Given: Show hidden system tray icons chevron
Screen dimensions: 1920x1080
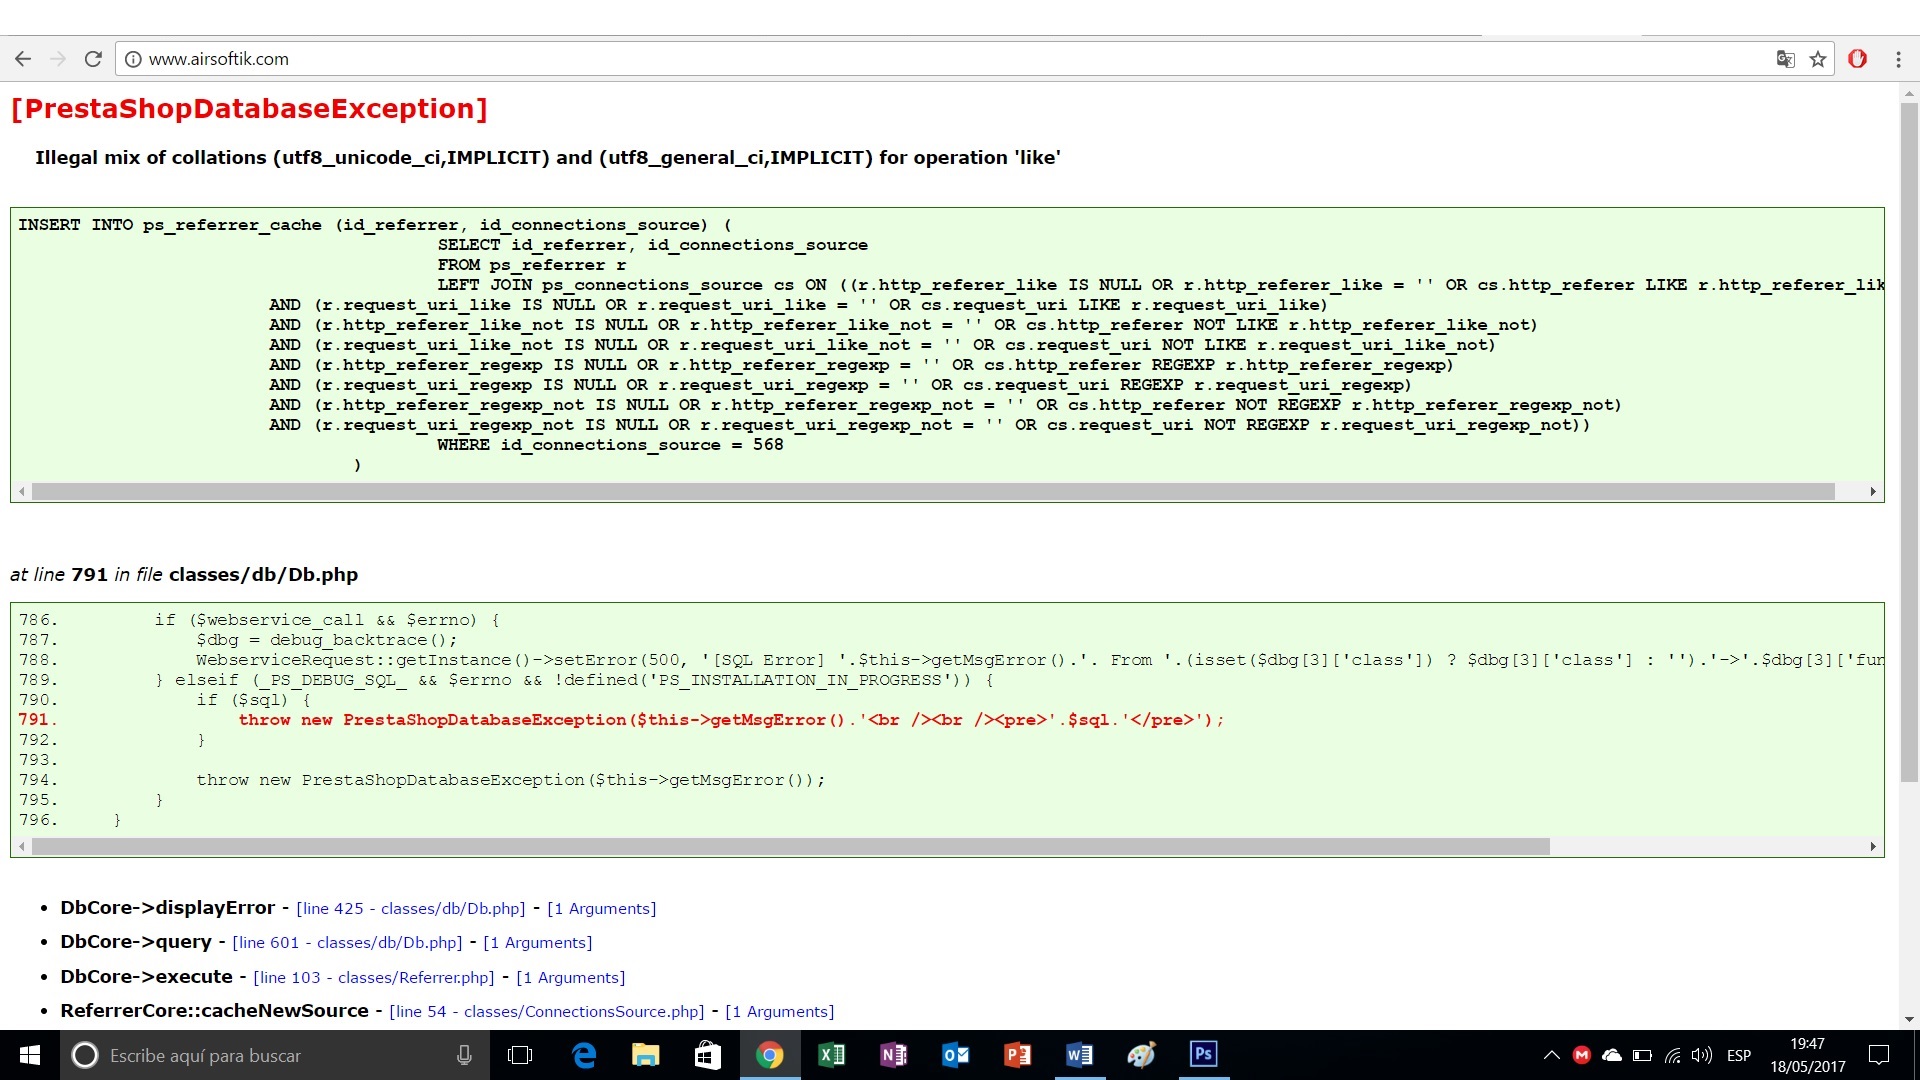Looking at the screenshot, I should [1551, 1055].
